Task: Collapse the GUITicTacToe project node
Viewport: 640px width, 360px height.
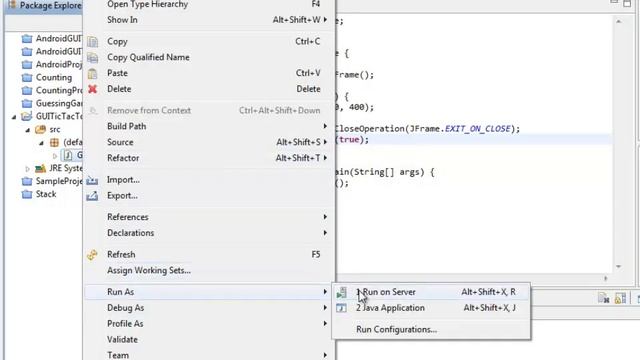Action: (14, 117)
